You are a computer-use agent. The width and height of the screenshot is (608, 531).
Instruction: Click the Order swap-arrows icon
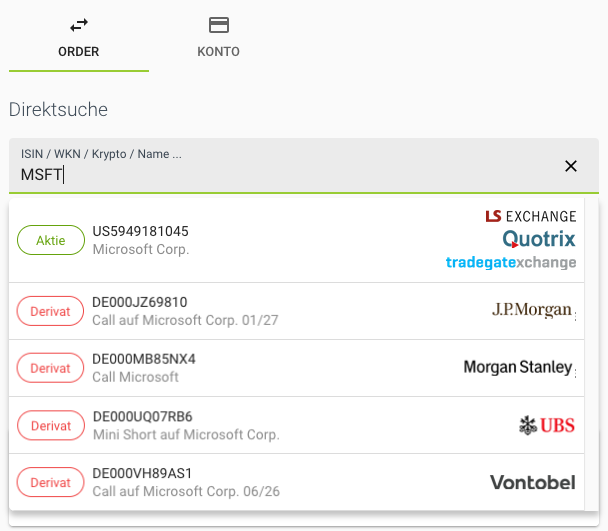pyautogui.click(x=79, y=25)
